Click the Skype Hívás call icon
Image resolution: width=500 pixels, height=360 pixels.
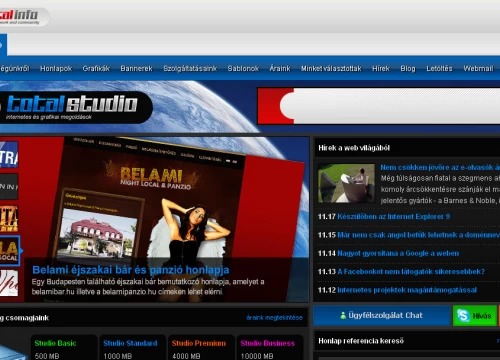click(463, 315)
